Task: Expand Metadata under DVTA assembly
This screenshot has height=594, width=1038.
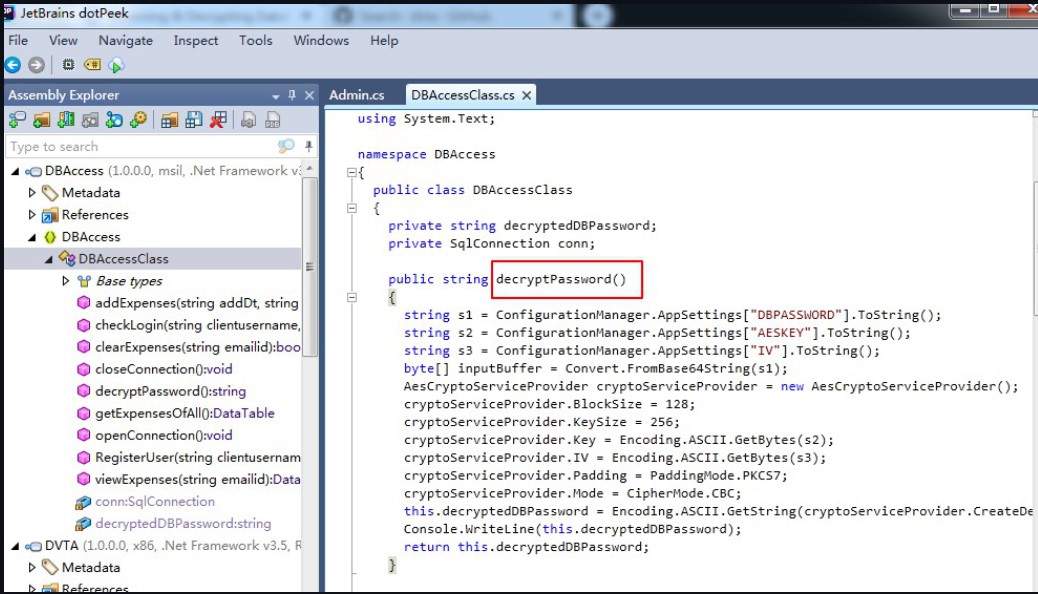Action: tap(32, 568)
